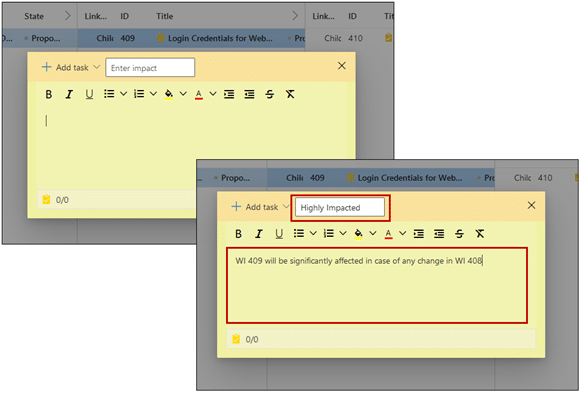Open Add task dropdown in upper note
Screen dimensions: 581x393
click(97, 67)
